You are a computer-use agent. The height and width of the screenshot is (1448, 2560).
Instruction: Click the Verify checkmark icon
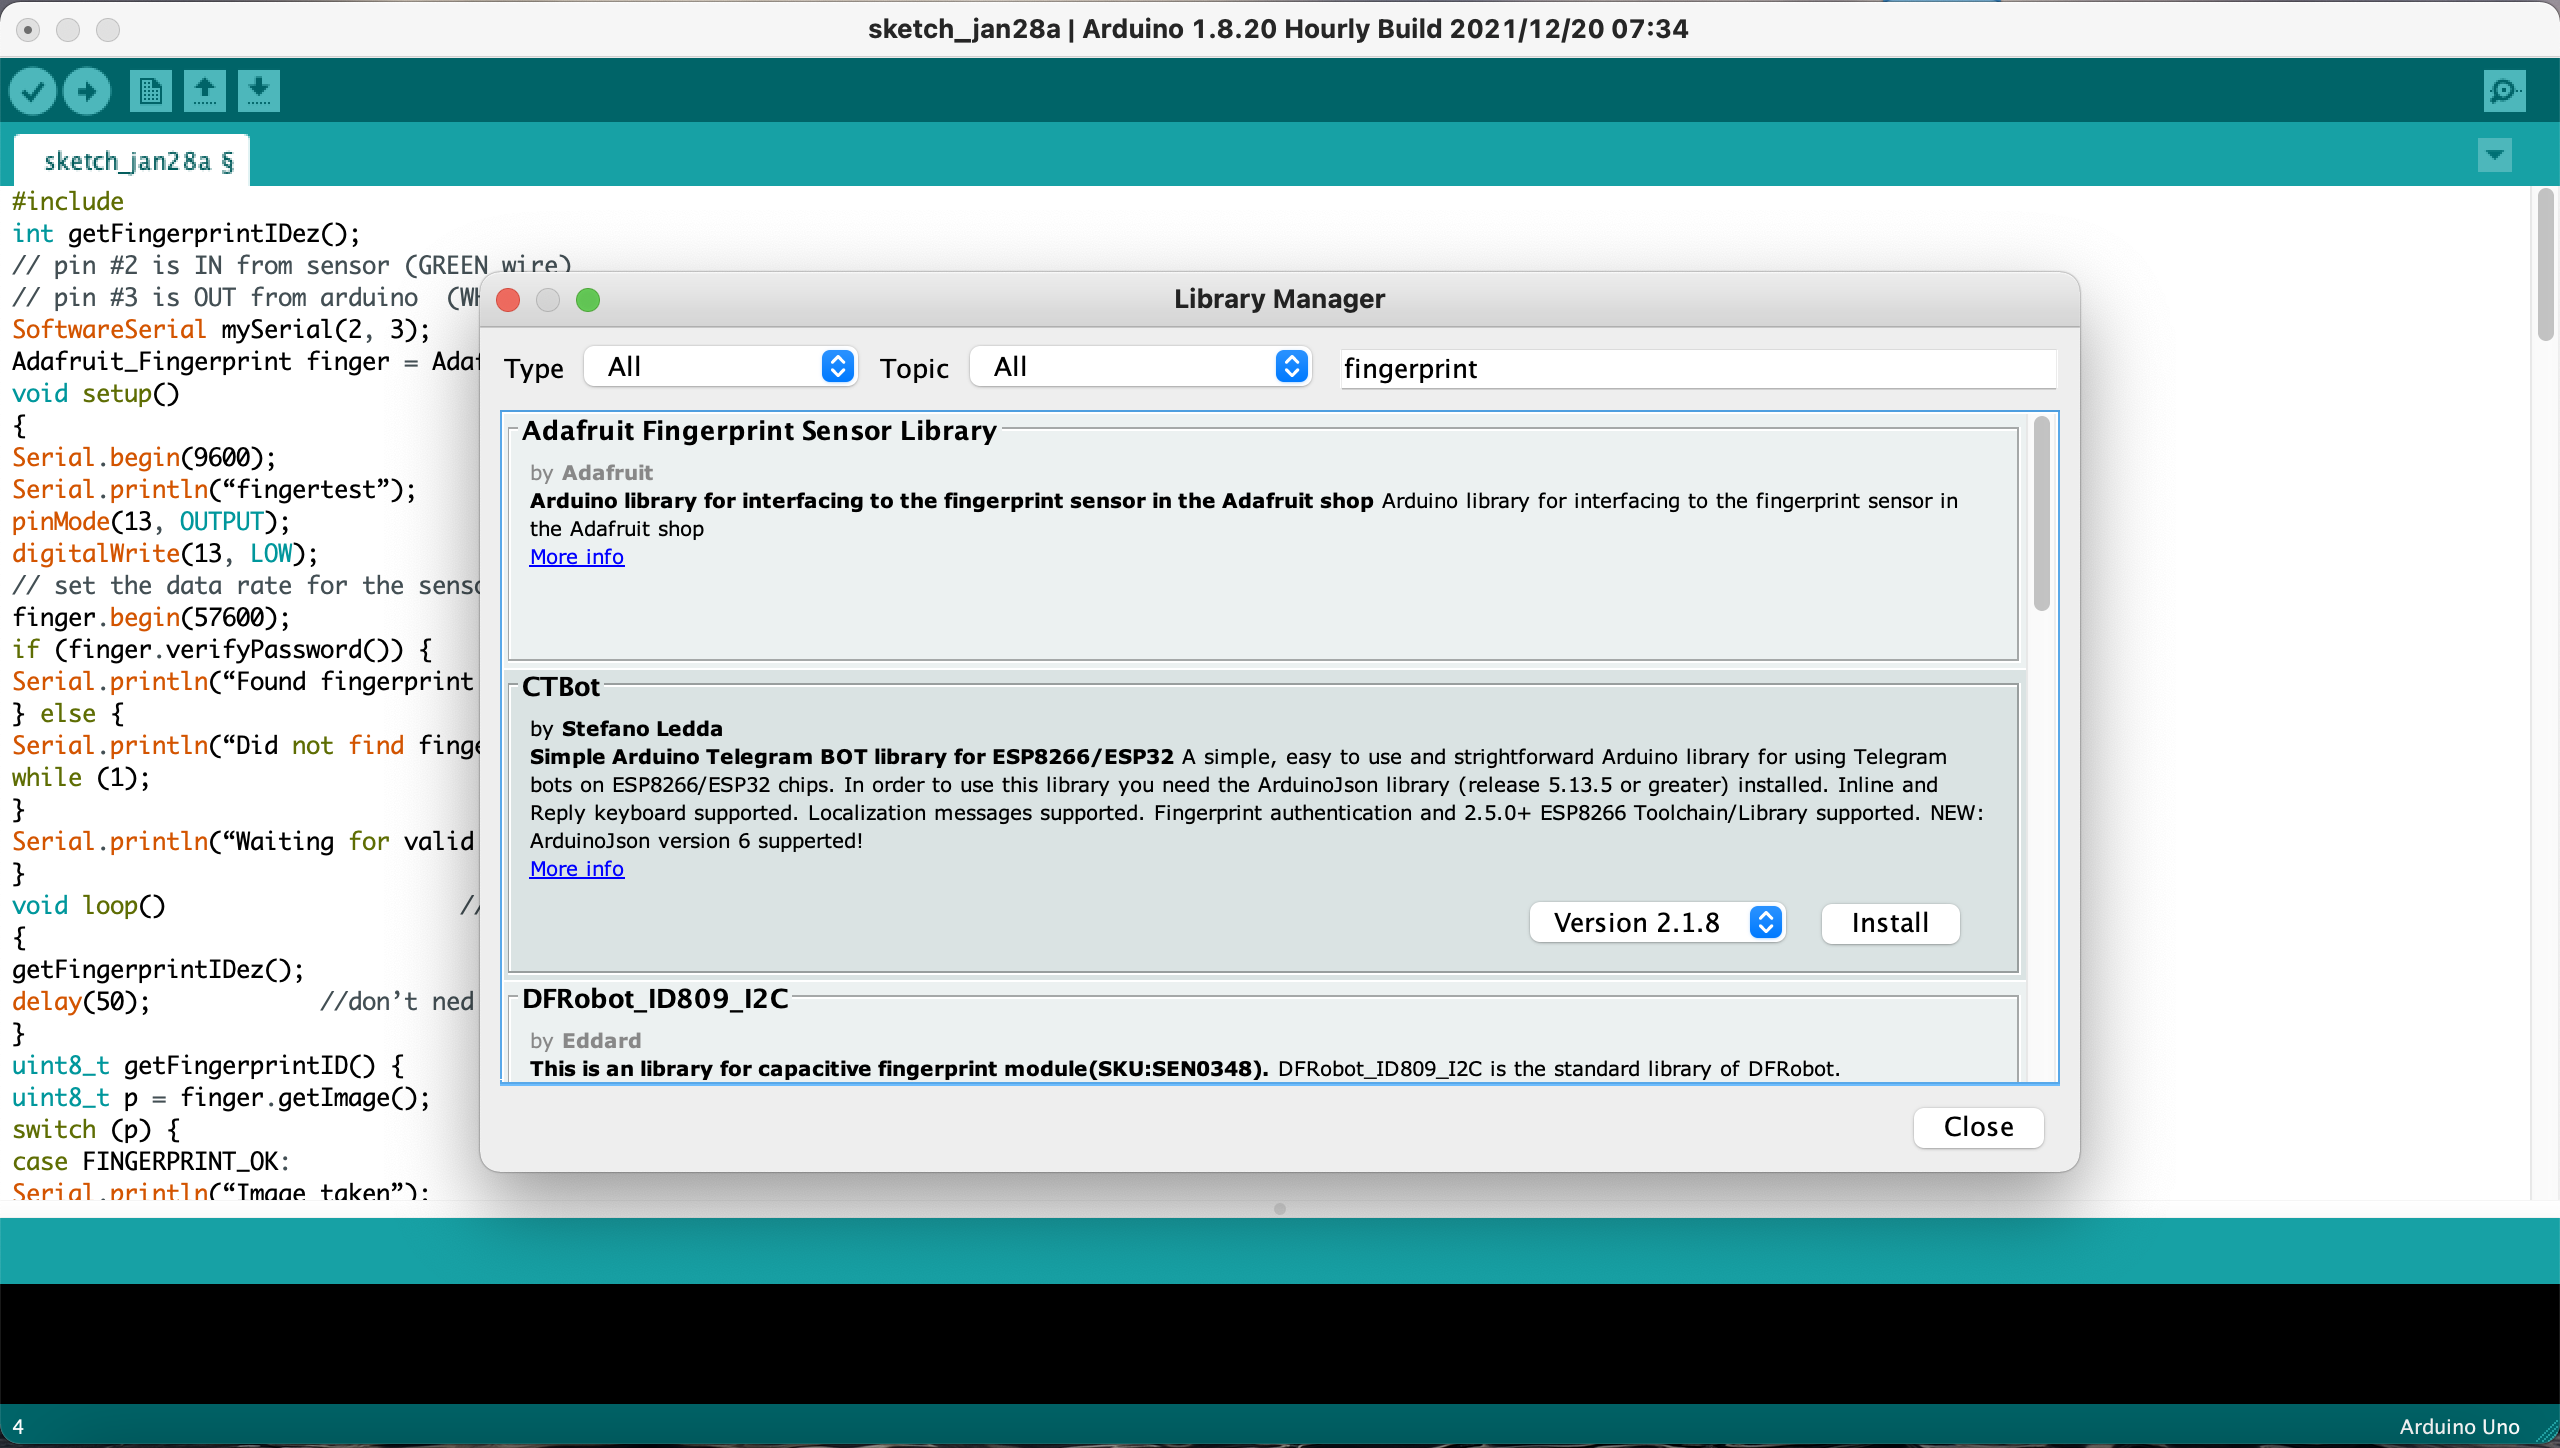[33, 91]
